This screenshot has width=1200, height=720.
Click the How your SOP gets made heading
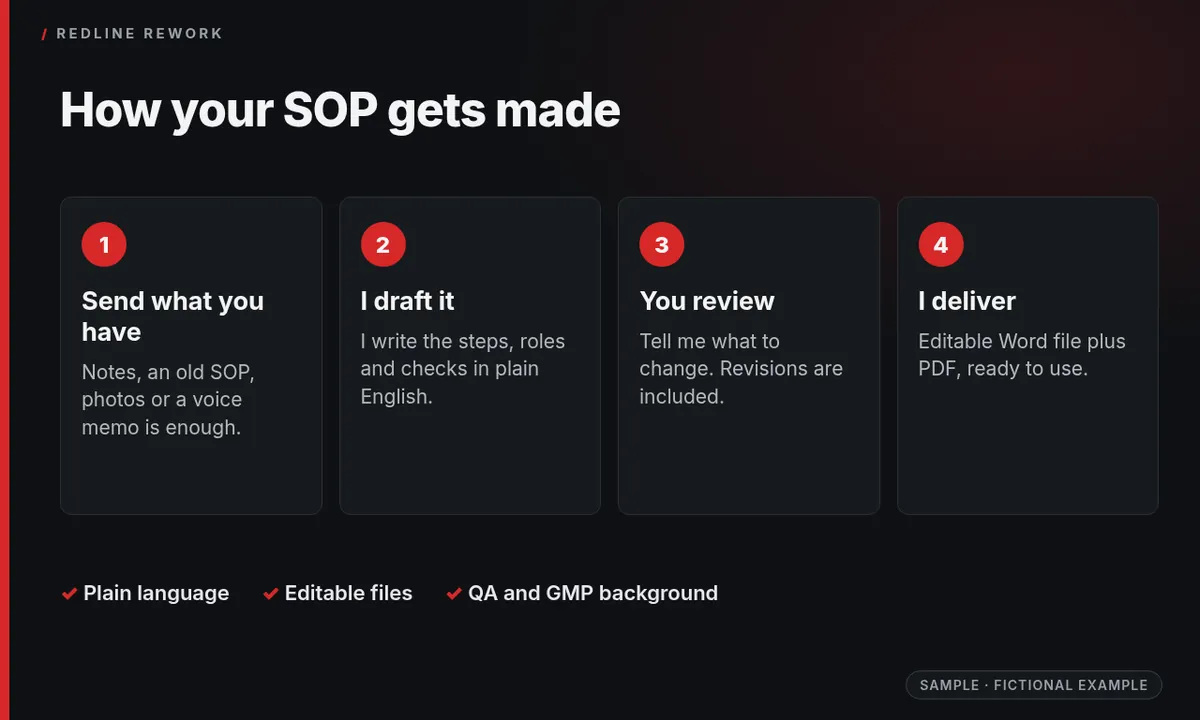click(340, 110)
